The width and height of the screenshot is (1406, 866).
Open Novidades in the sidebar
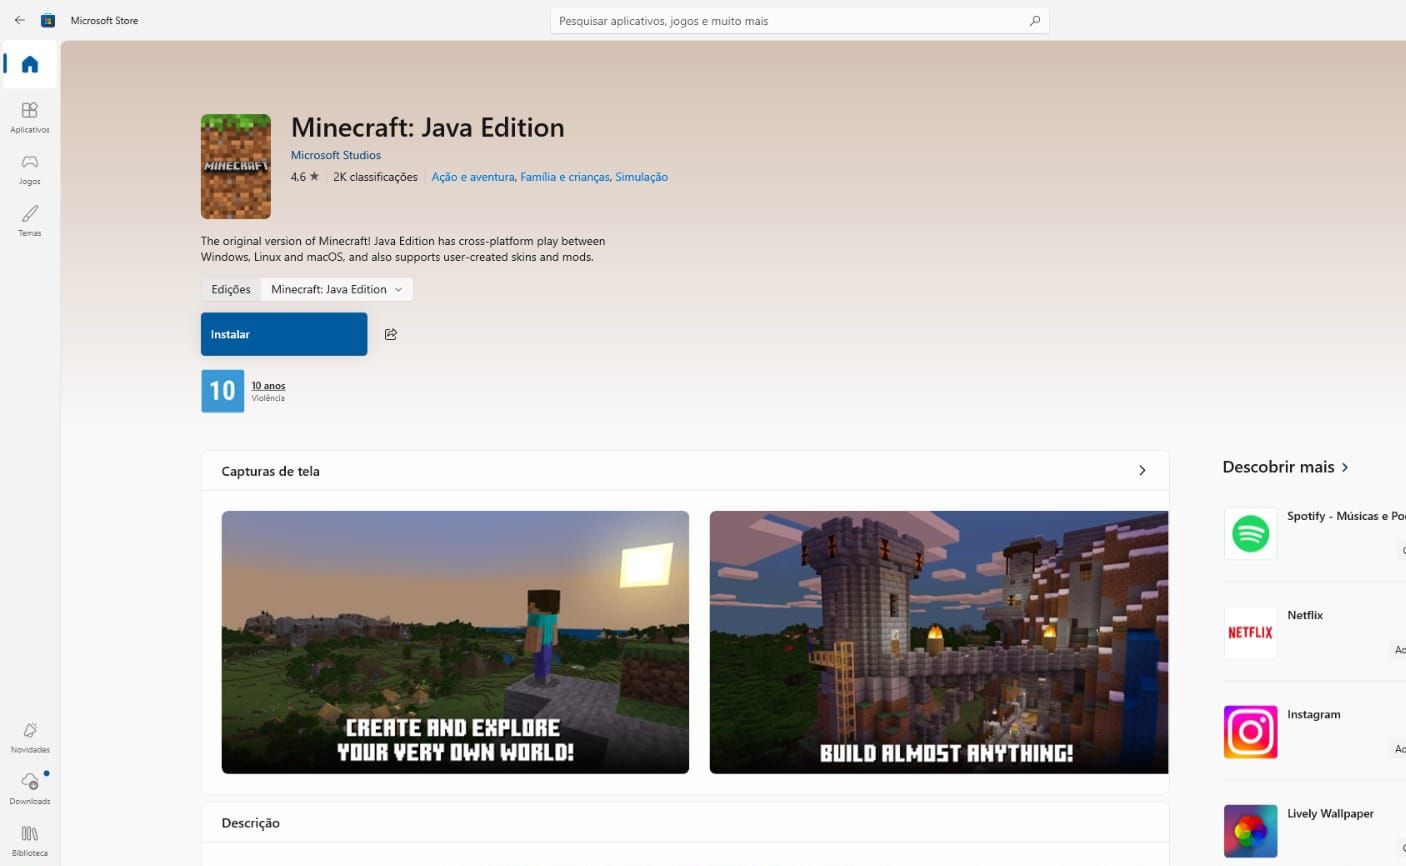coord(30,738)
